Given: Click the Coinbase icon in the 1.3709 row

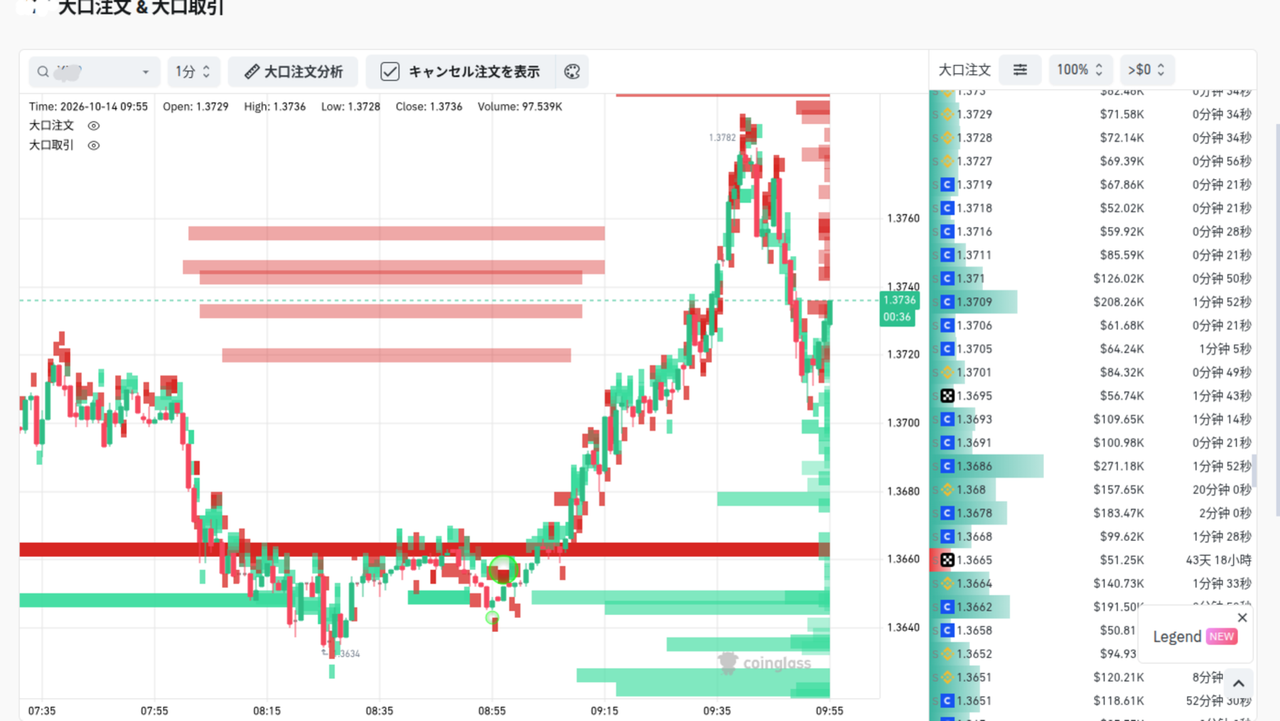Looking at the screenshot, I should pyautogui.click(x=948, y=302).
